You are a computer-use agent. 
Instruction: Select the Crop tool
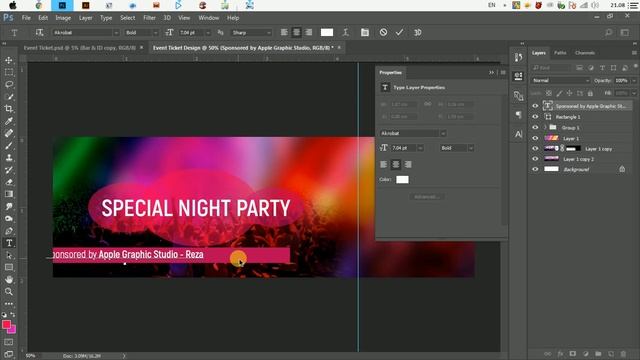pyautogui.click(x=9, y=109)
